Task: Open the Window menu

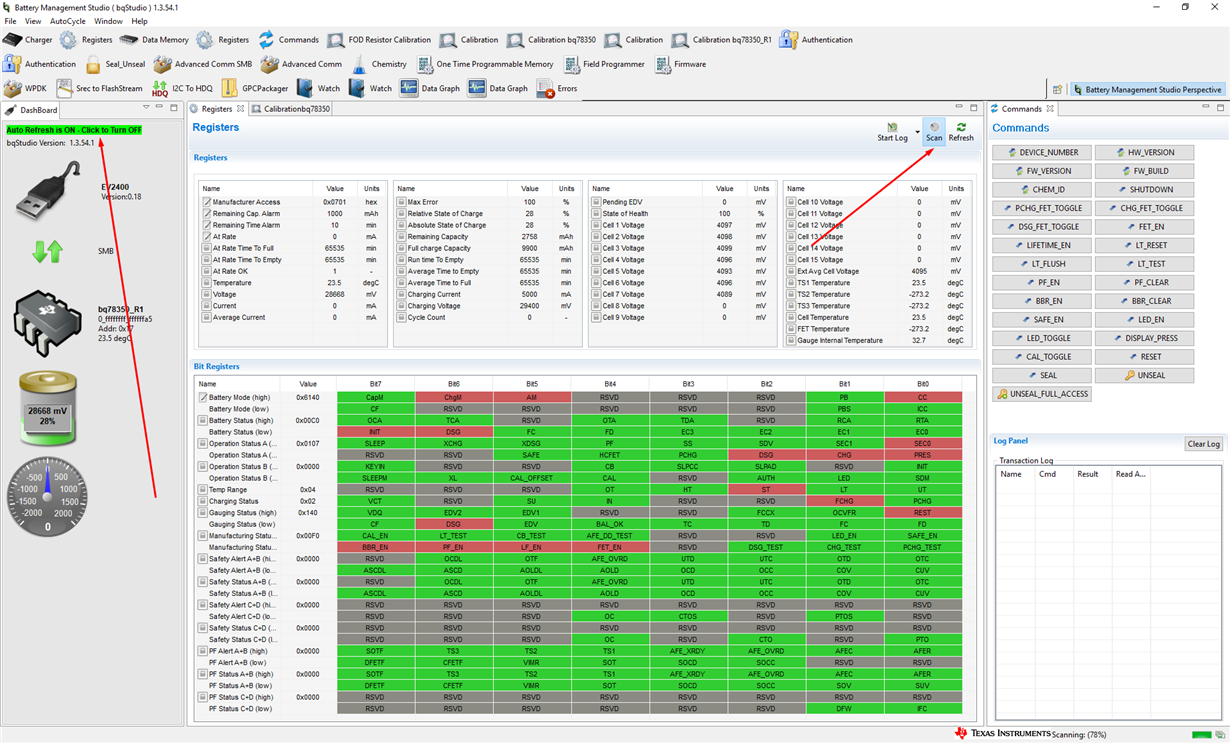Action: [x=108, y=21]
